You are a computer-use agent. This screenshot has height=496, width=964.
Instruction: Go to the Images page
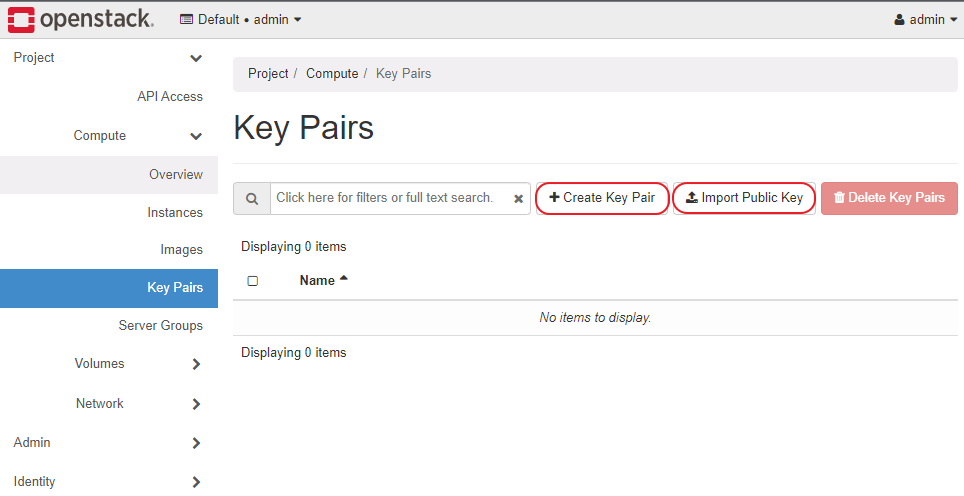(181, 250)
